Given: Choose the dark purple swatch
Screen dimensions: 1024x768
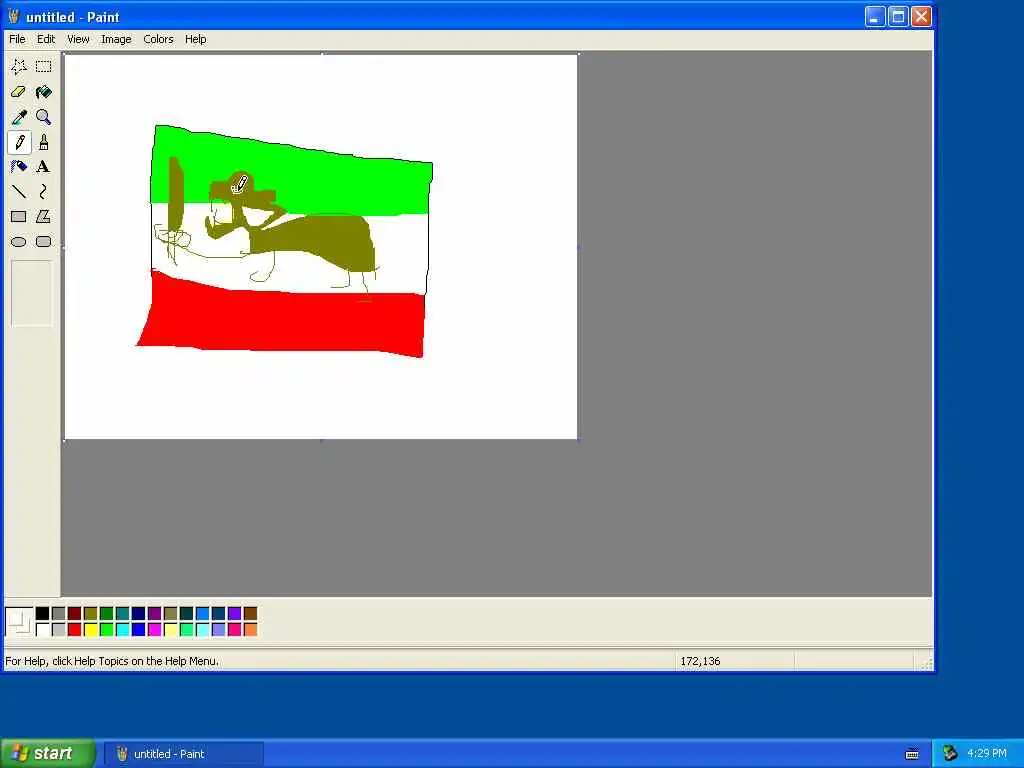Looking at the screenshot, I should coord(154,613).
